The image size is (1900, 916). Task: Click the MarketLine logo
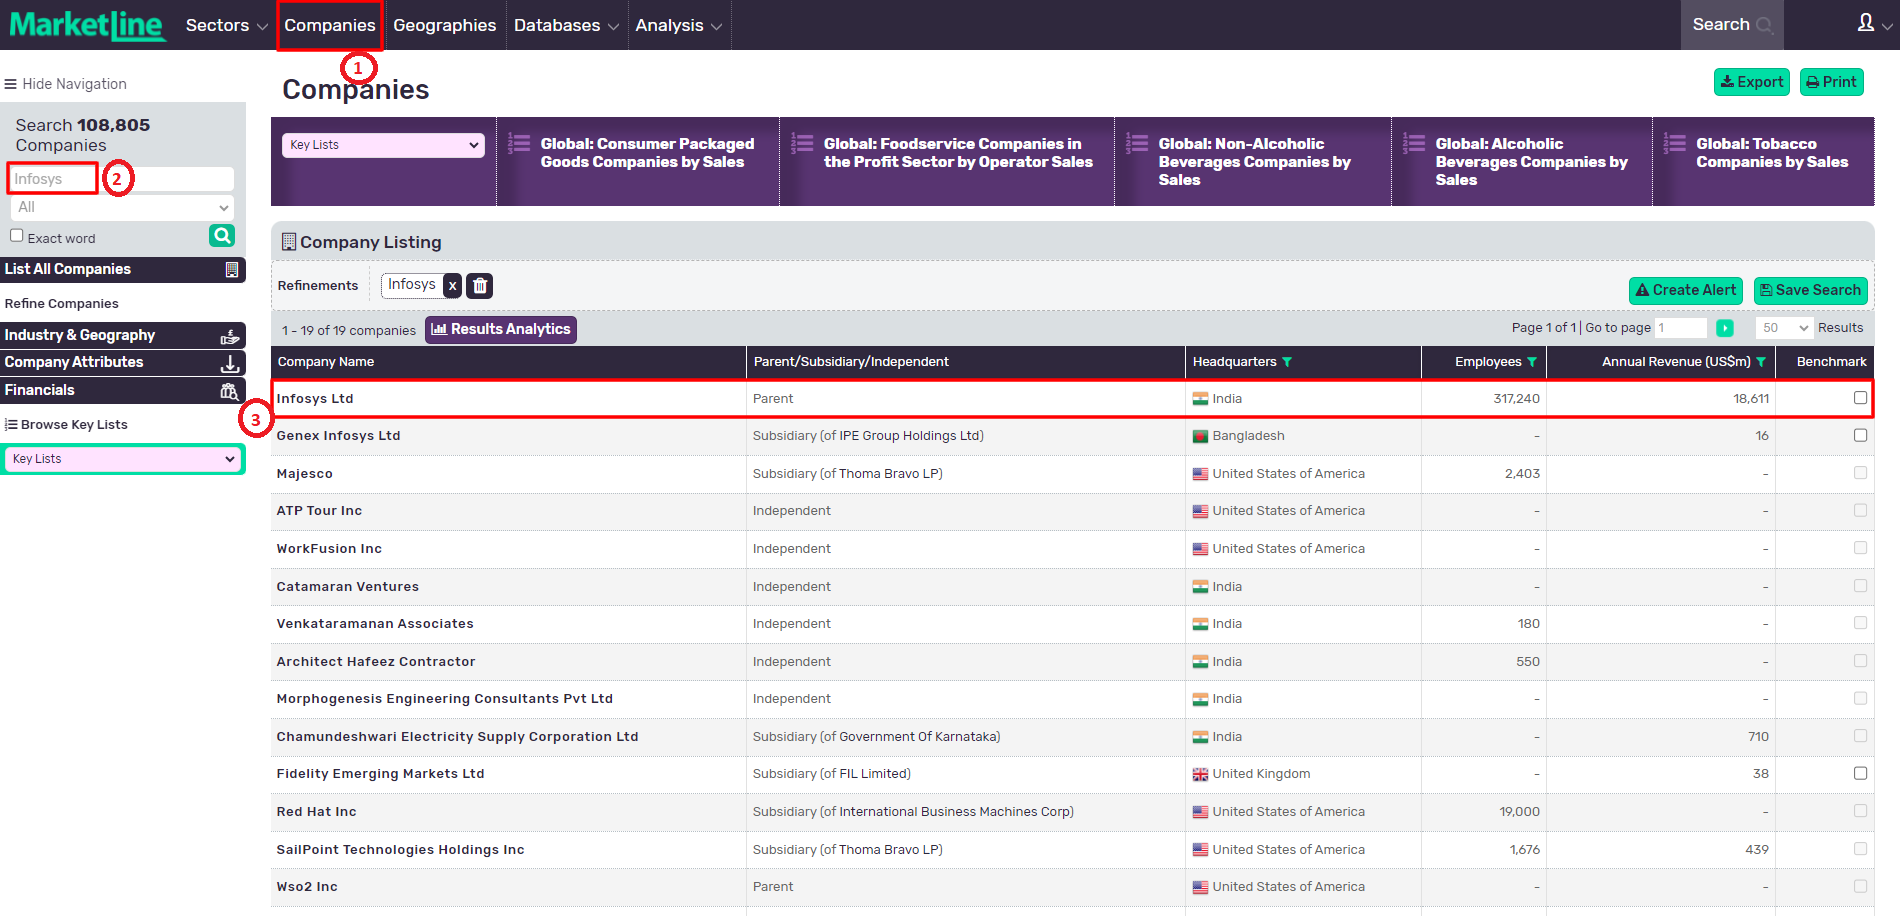click(x=87, y=25)
